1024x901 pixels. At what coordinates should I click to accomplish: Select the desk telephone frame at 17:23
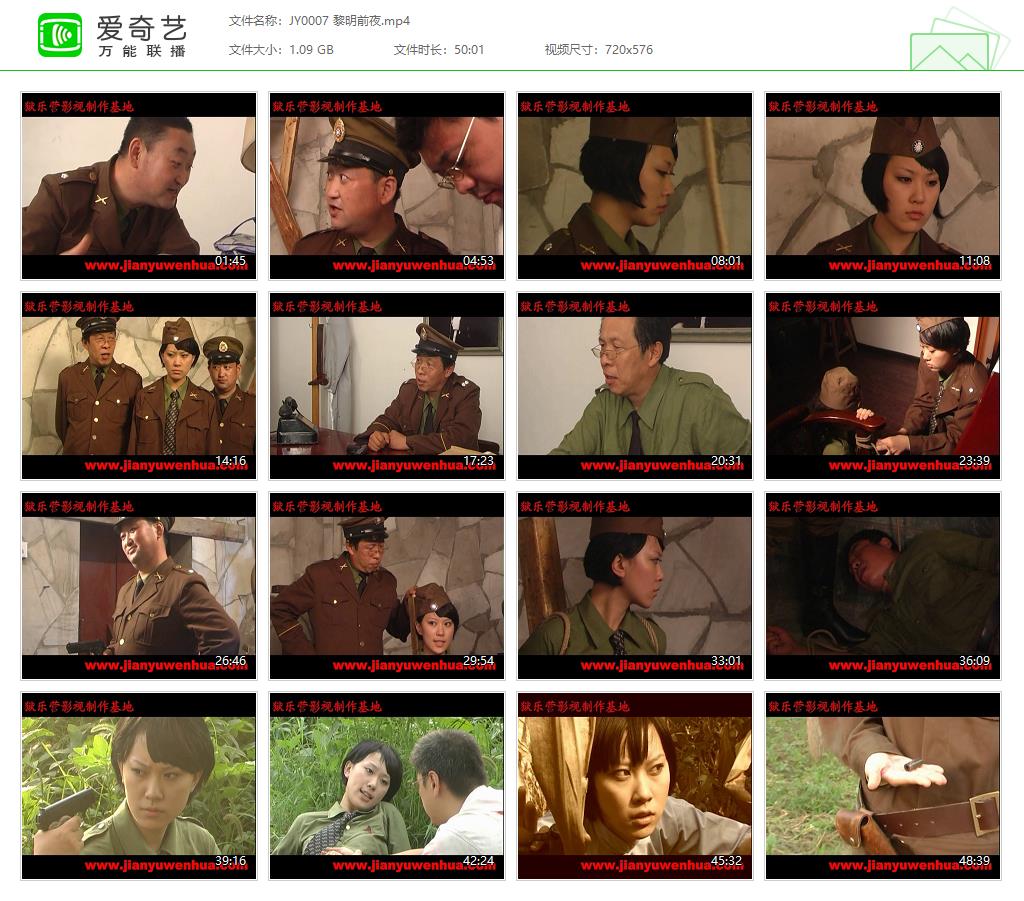point(387,386)
